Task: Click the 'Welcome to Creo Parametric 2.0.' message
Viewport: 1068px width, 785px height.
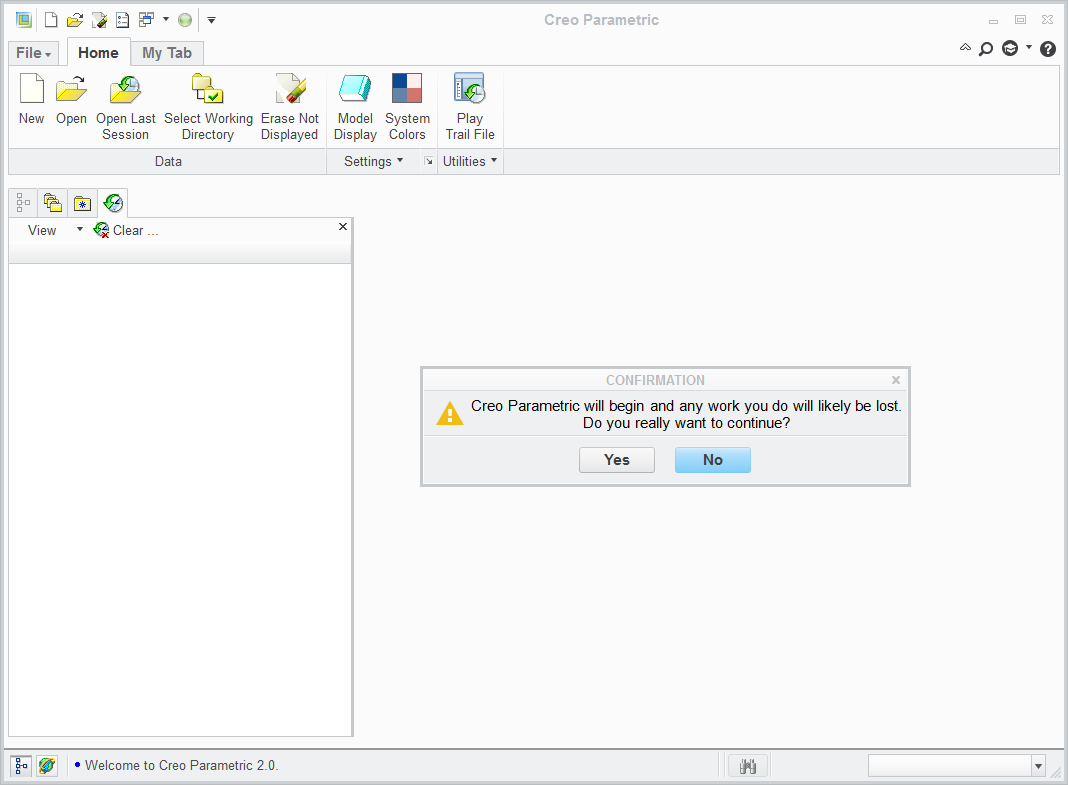Action: tap(181, 766)
